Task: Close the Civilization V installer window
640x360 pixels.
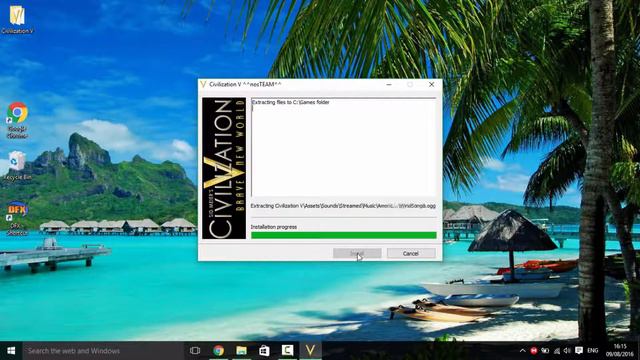Action: point(431,84)
